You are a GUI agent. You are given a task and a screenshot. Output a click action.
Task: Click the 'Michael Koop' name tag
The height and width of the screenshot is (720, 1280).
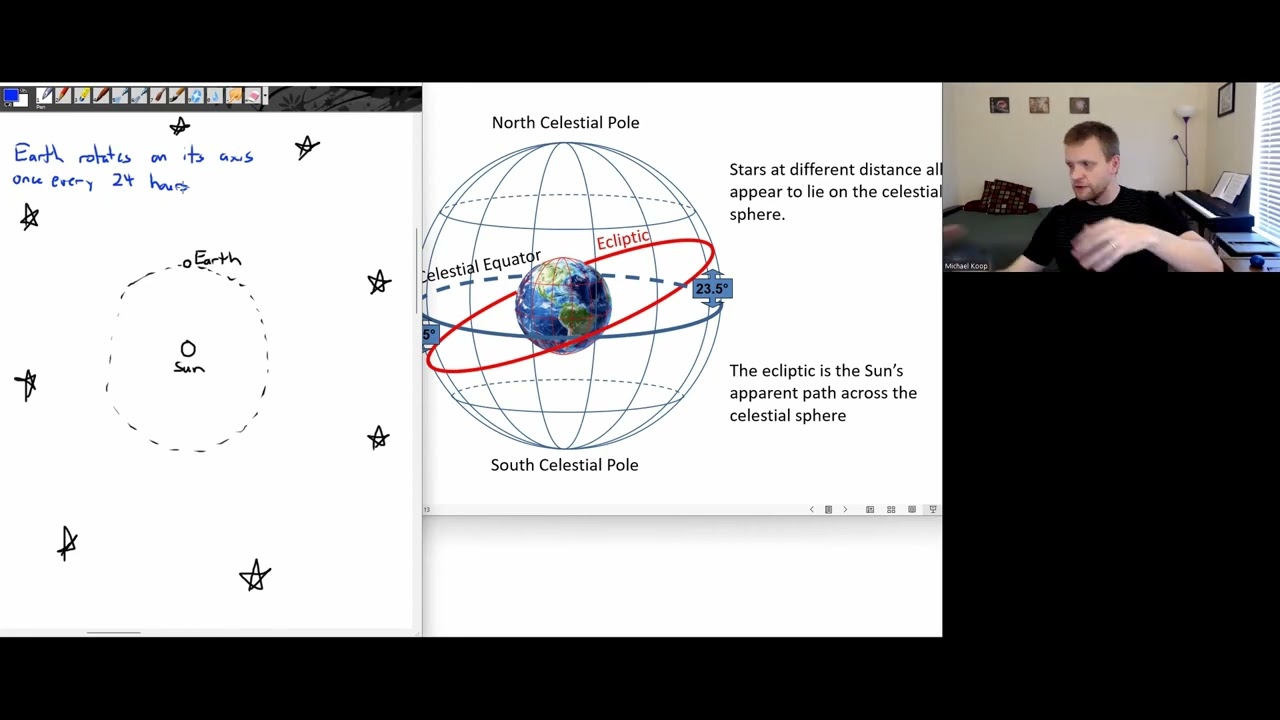pyautogui.click(x=966, y=266)
